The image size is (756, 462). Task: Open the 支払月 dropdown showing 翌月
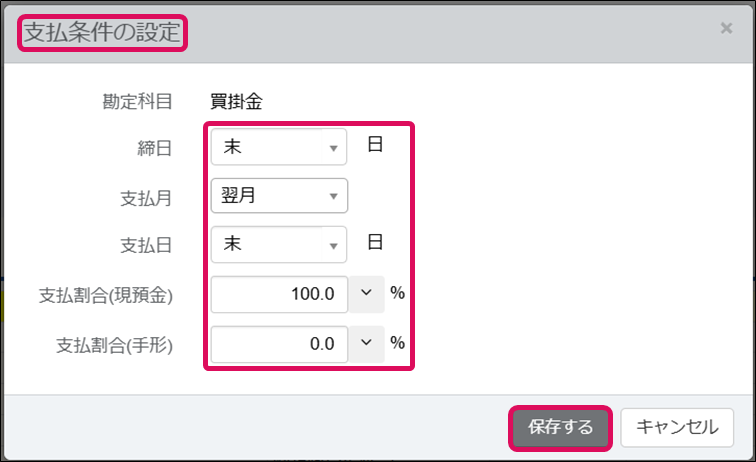pos(279,196)
